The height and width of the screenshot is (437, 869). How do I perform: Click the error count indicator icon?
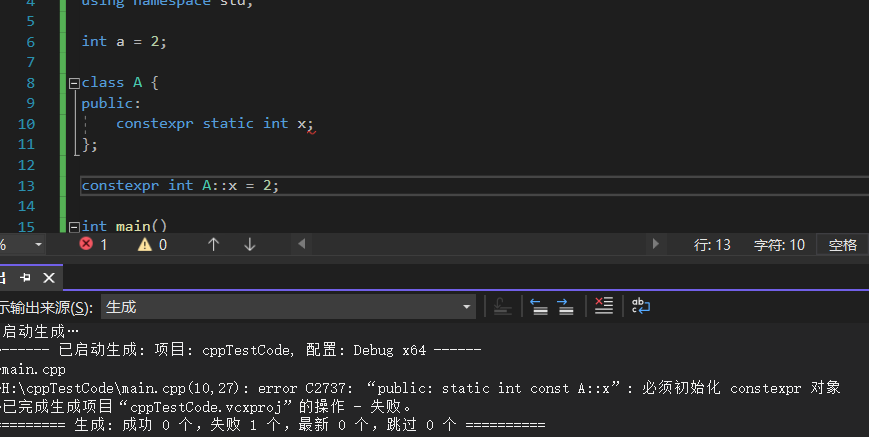coord(86,244)
